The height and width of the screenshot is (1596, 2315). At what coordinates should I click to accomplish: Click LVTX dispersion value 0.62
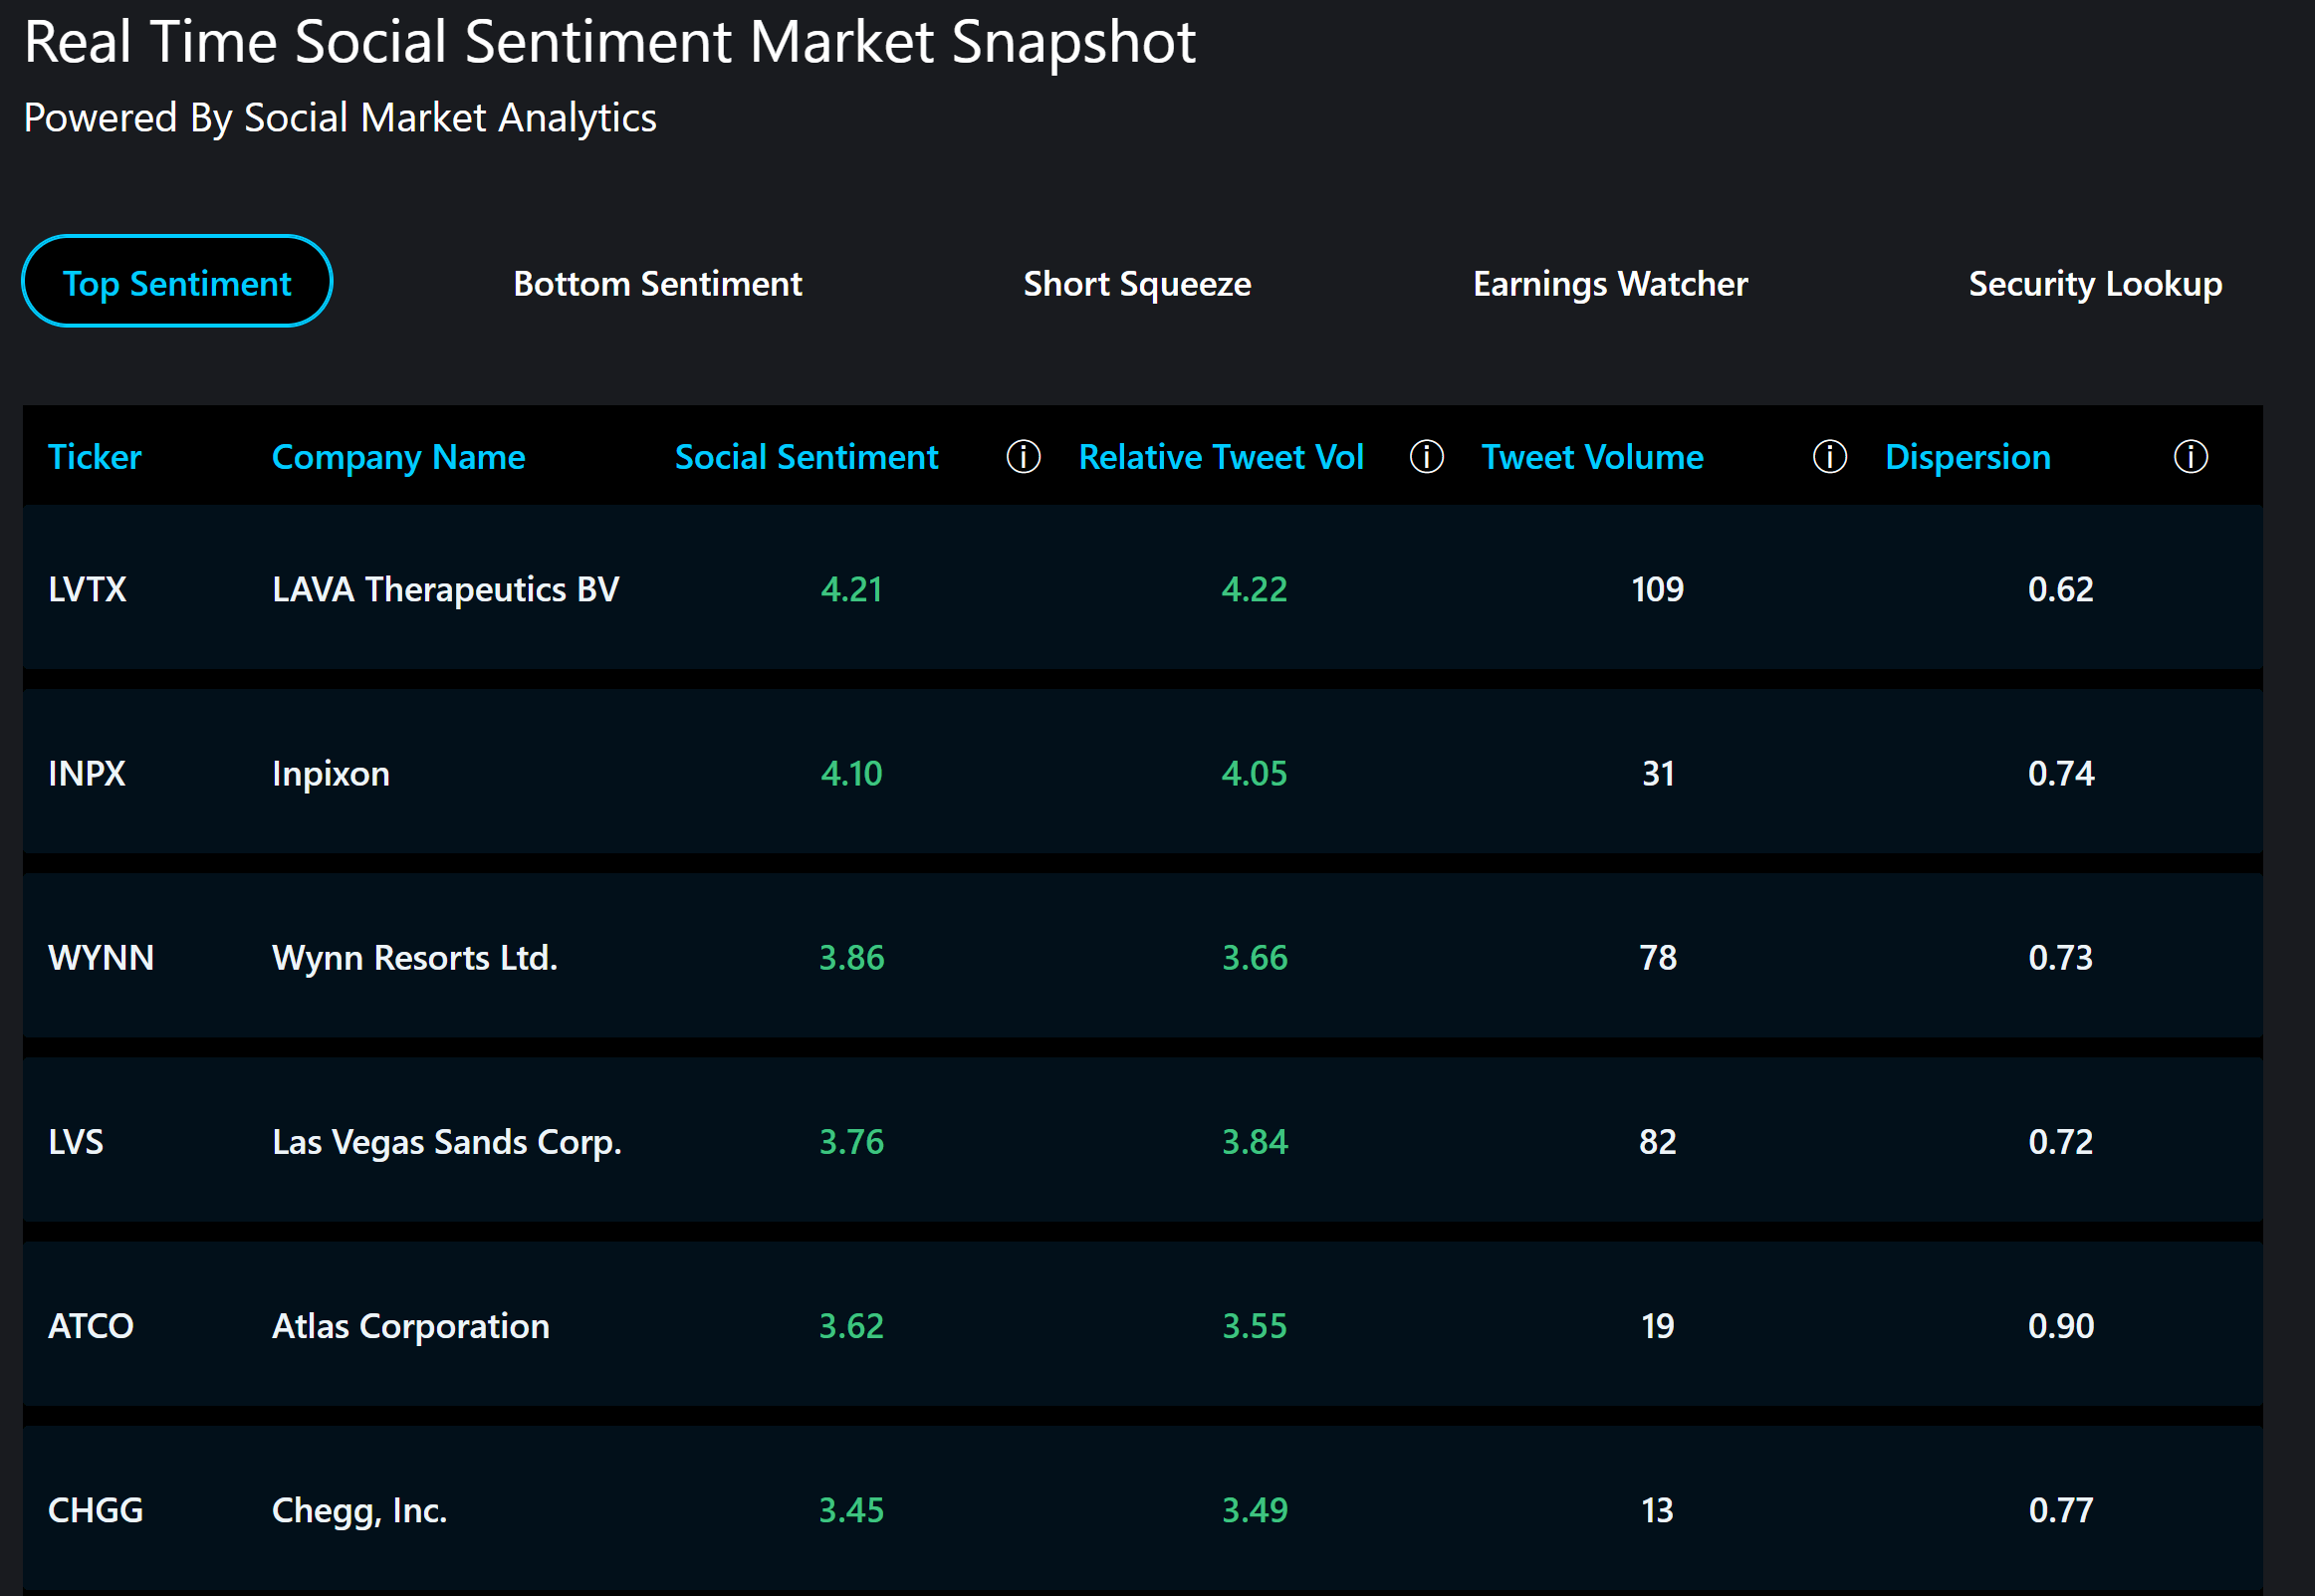pos(2061,589)
